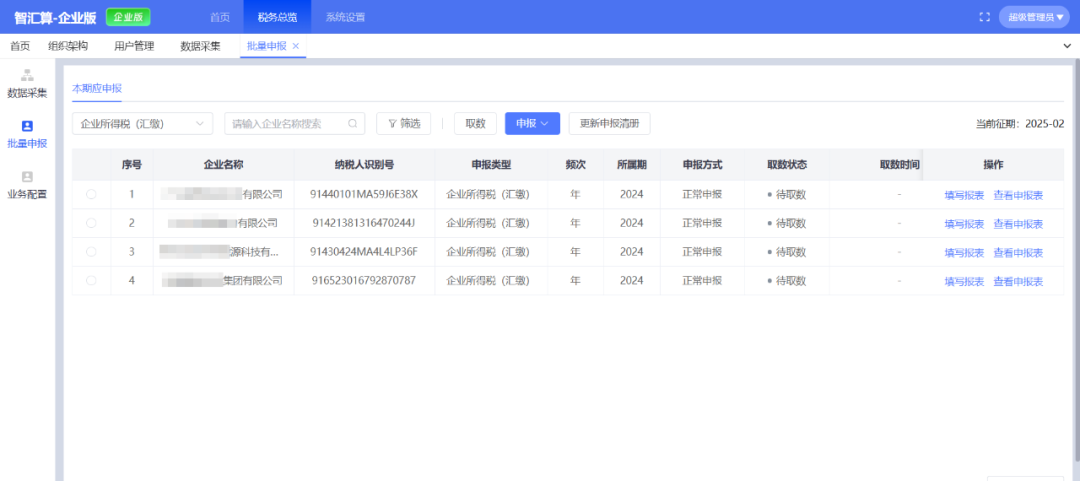The image size is (1080, 481).
Task: Open 企业所得税（汇缴） tax type dropdown
Action: pyautogui.click(x=143, y=123)
